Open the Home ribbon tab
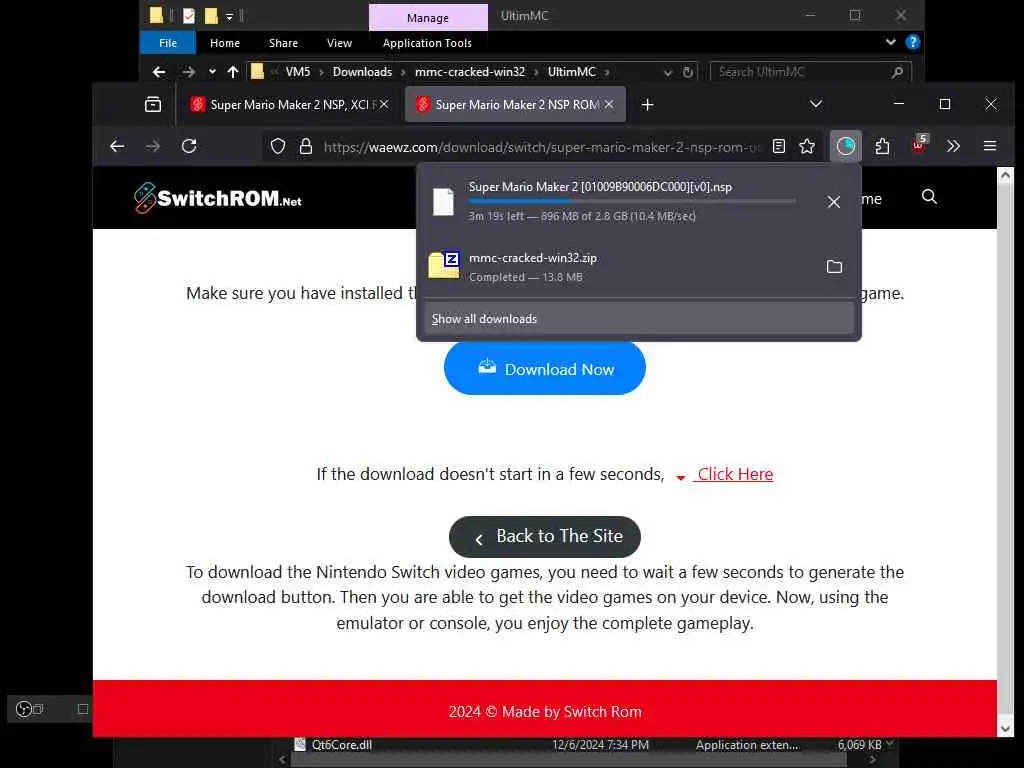The image size is (1024, 768). click(x=225, y=42)
